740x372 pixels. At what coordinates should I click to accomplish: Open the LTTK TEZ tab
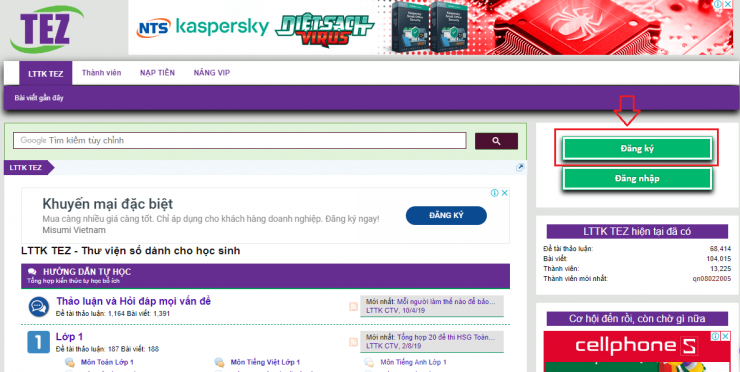(45, 74)
